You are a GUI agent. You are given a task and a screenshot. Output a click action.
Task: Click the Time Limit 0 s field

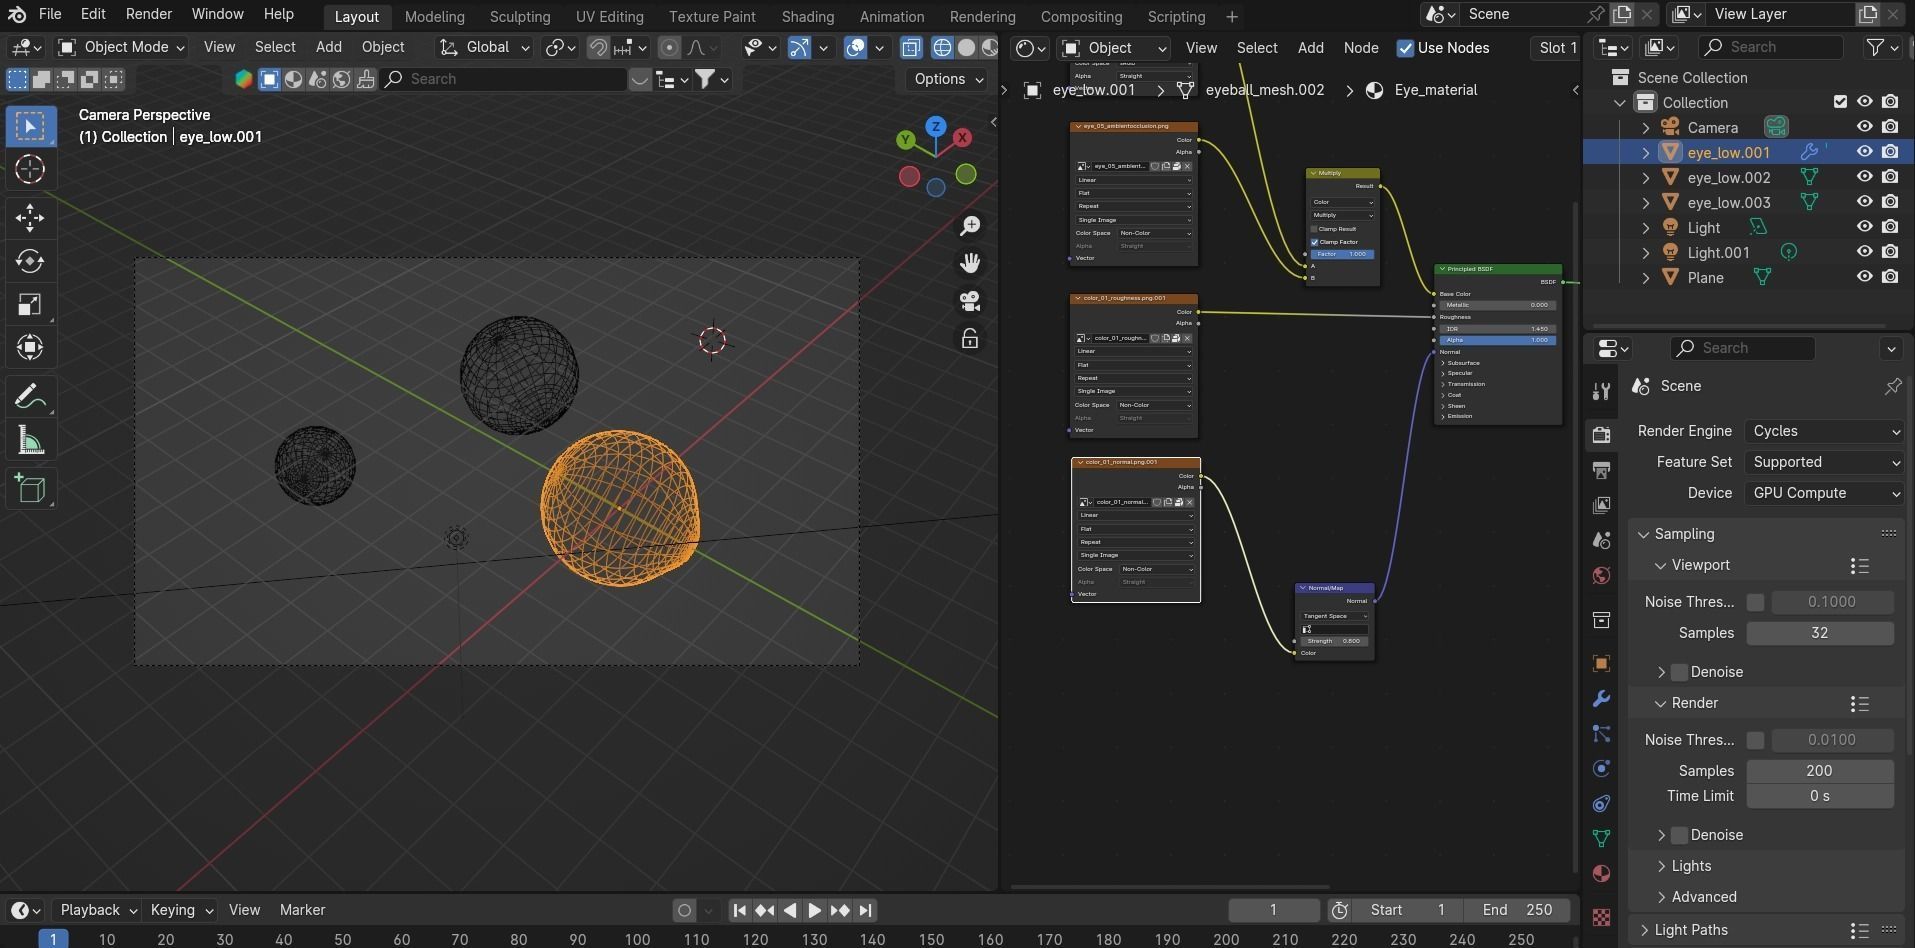tap(1820, 796)
